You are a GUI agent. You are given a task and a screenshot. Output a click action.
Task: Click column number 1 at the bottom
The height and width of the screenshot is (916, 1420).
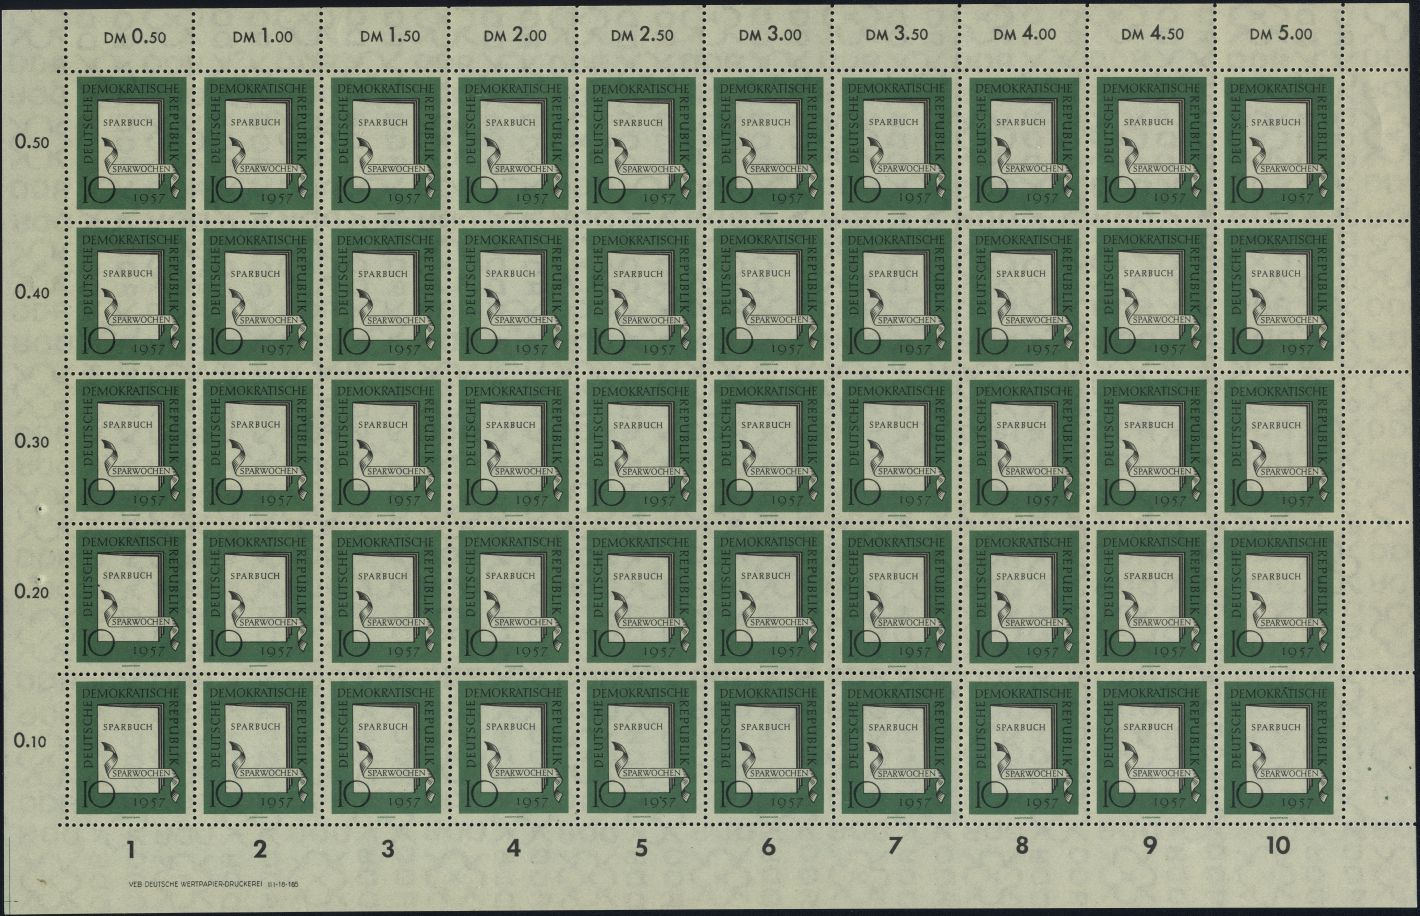[131, 850]
